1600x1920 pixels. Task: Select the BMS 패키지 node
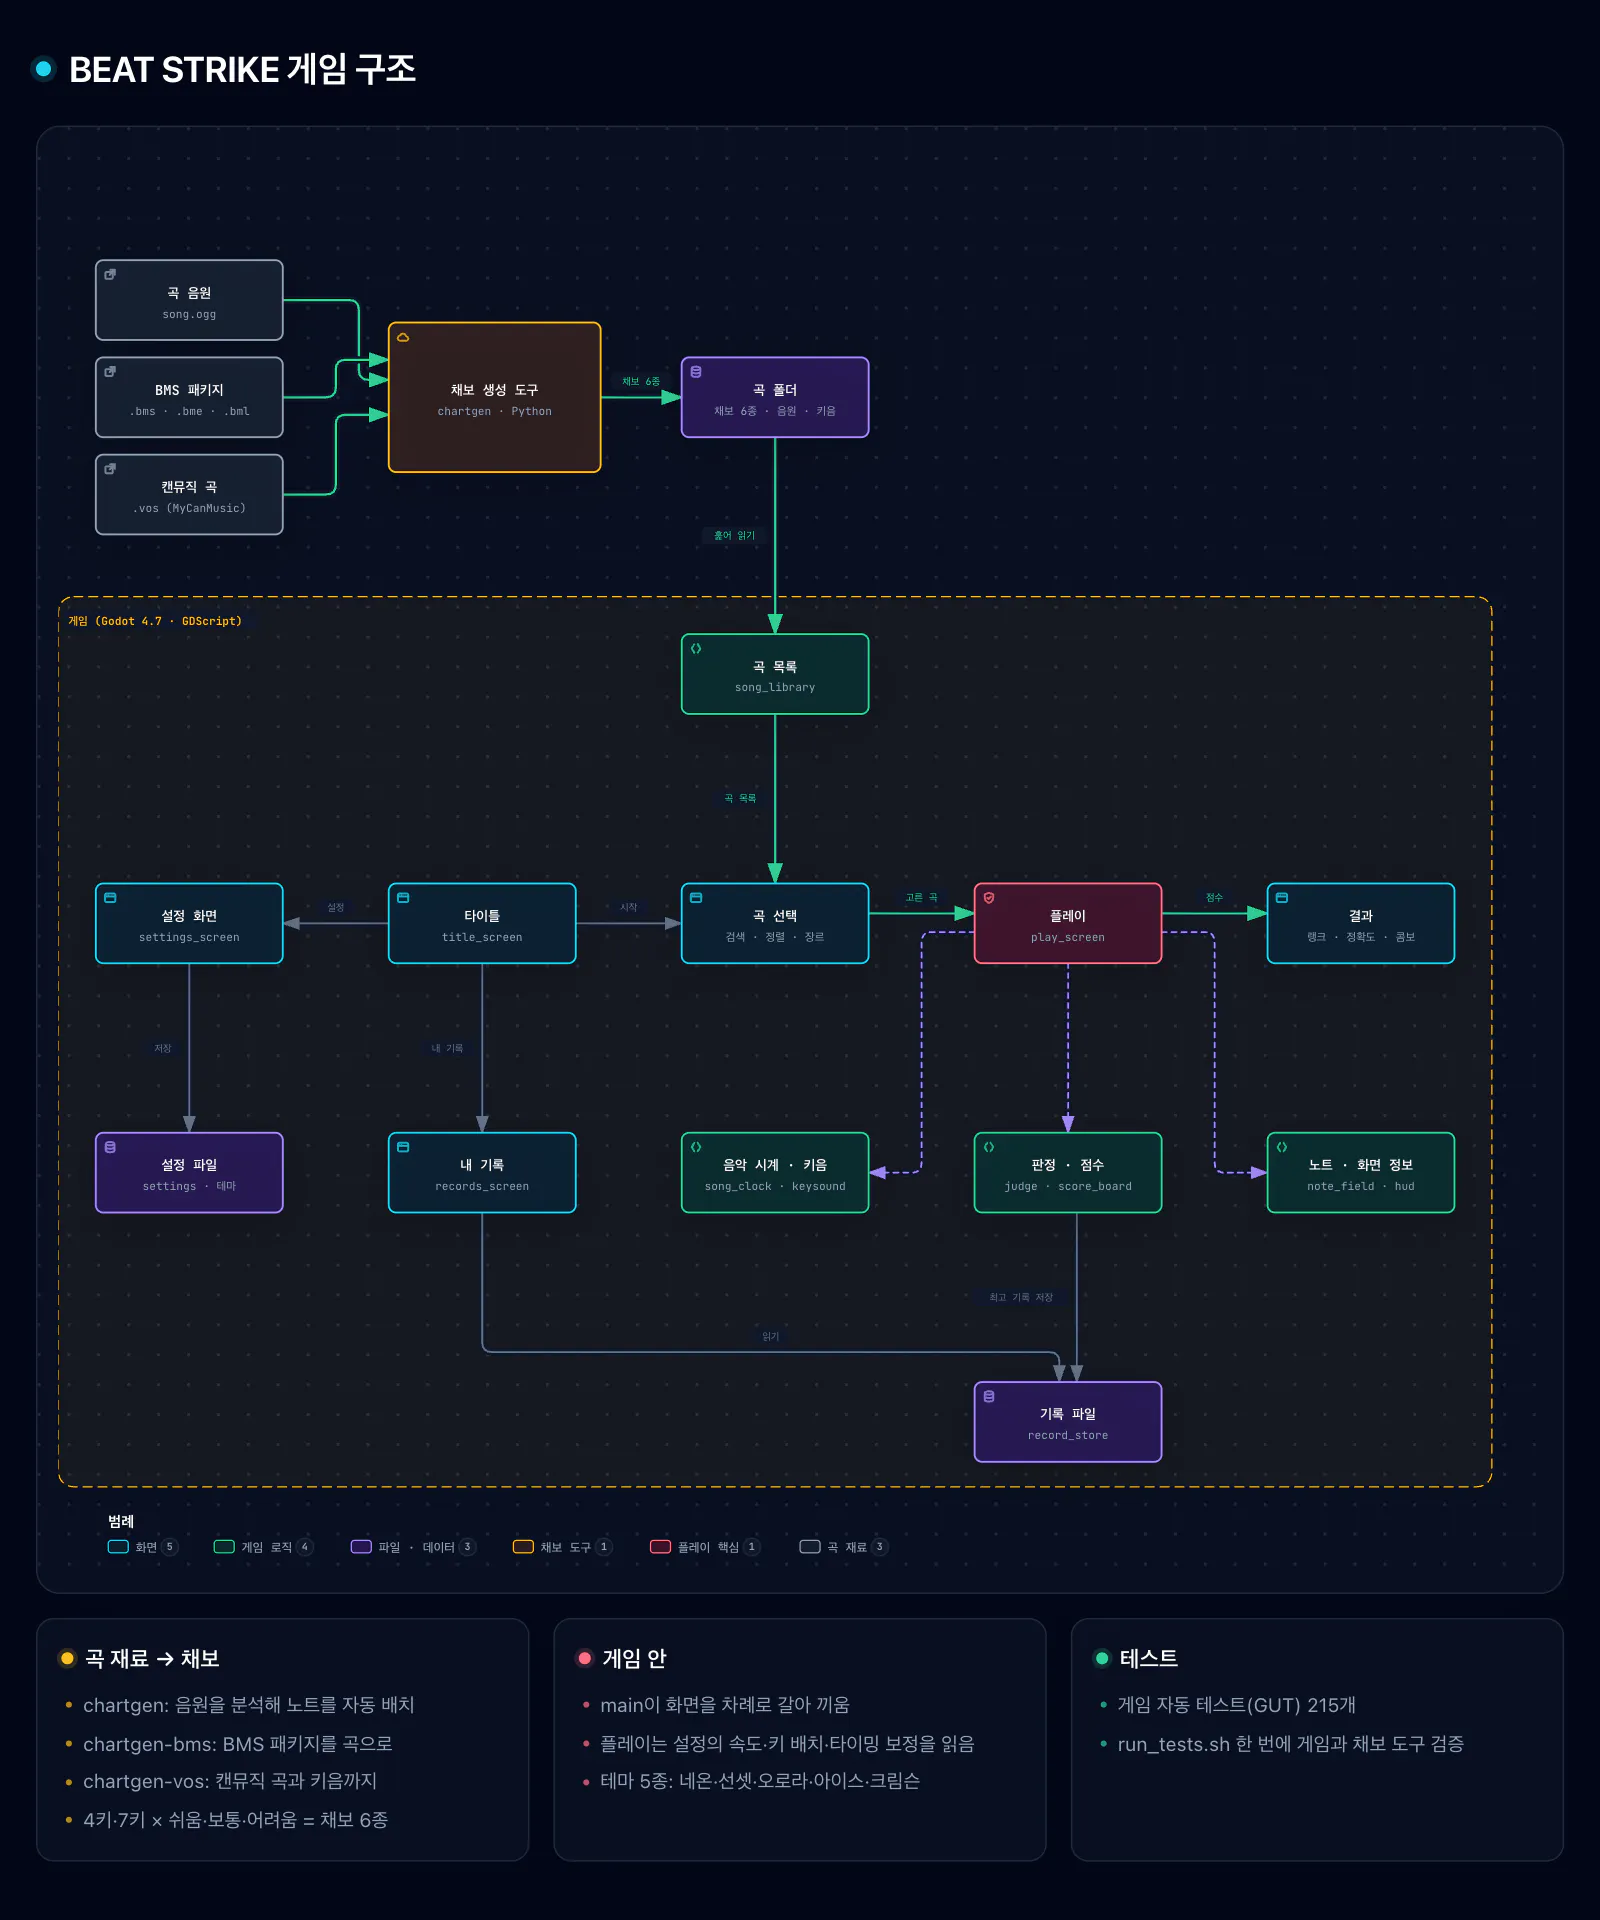(189, 397)
